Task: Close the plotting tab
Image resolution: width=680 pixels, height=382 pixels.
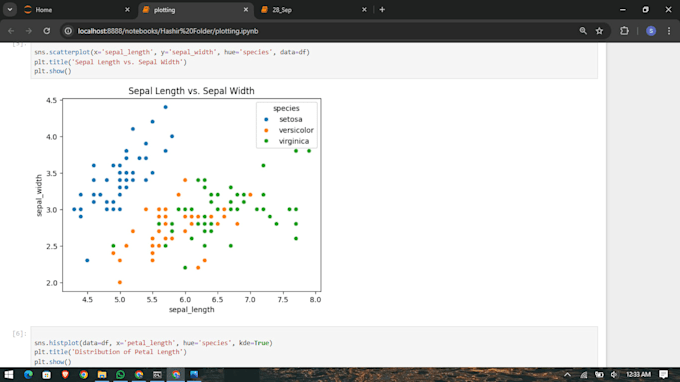Action: click(246, 10)
